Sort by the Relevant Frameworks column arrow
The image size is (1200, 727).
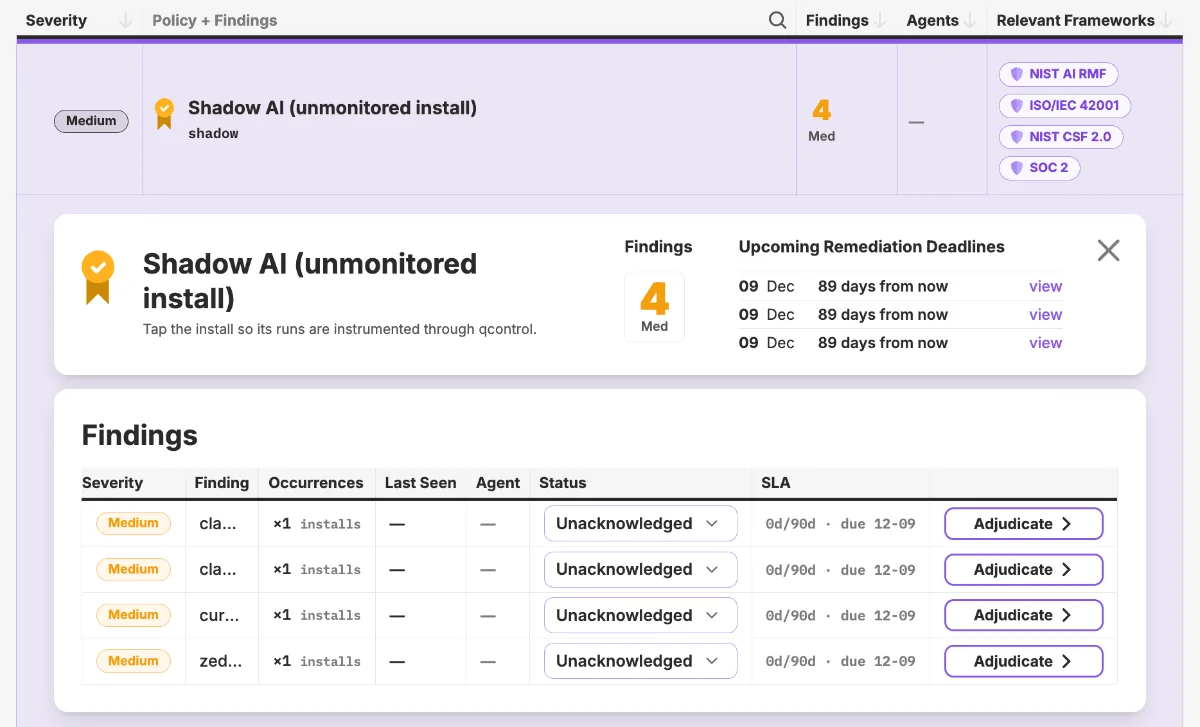click(x=1166, y=20)
